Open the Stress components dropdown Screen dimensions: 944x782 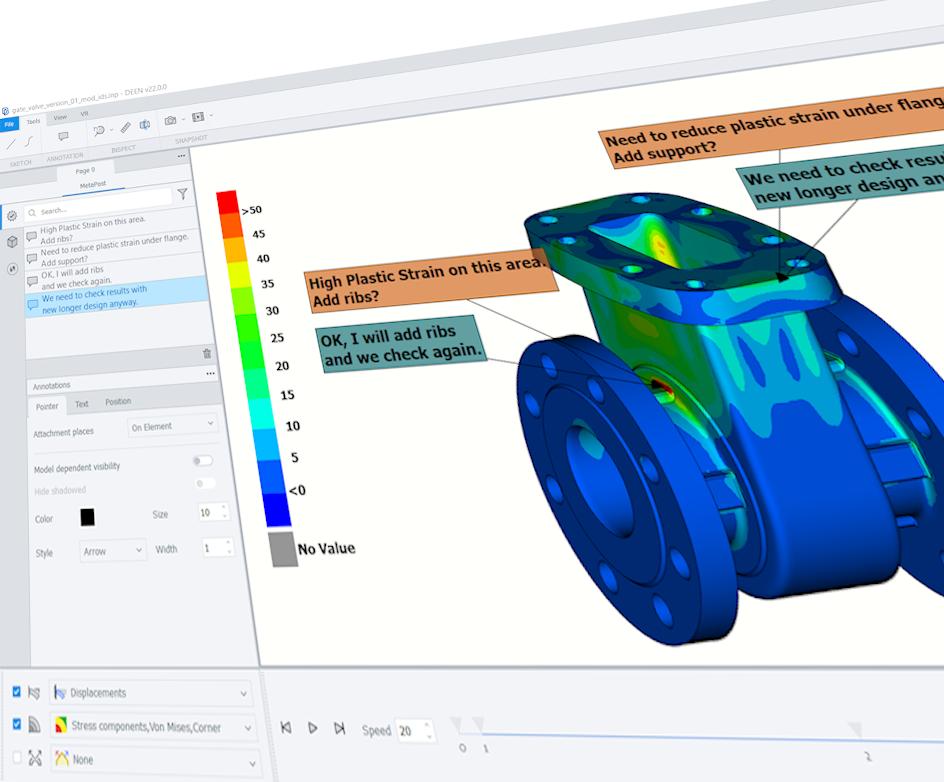154,727
